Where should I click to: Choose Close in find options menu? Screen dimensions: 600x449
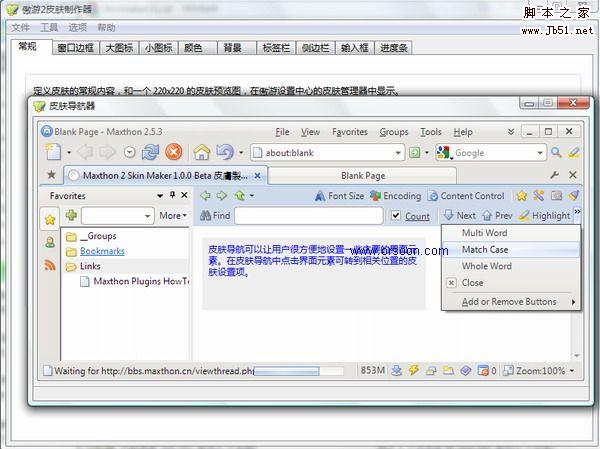point(511,283)
